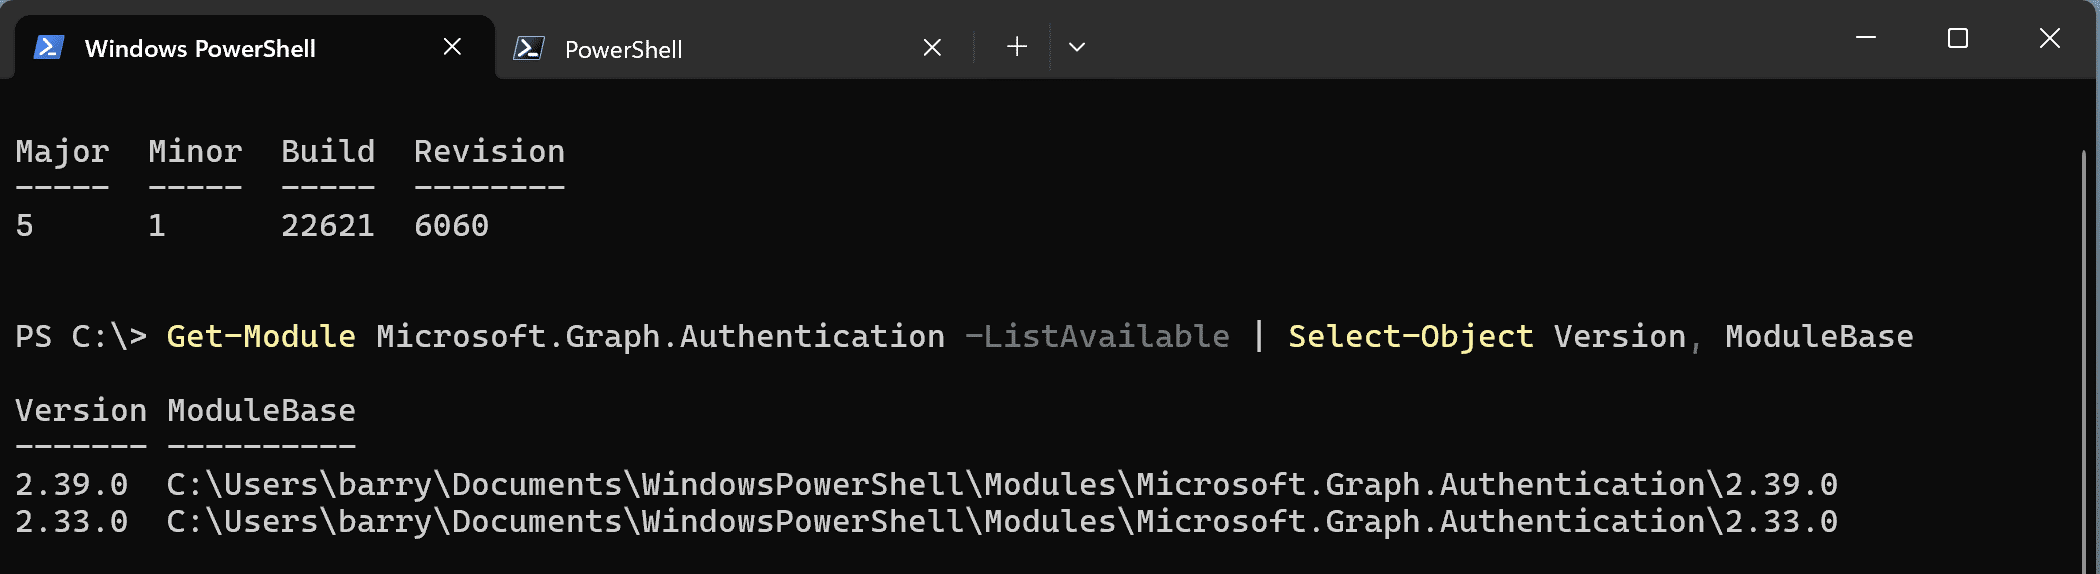Maximize the terminal window
The width and height of the screenshot is (2100, 574).
(1958, 38)
